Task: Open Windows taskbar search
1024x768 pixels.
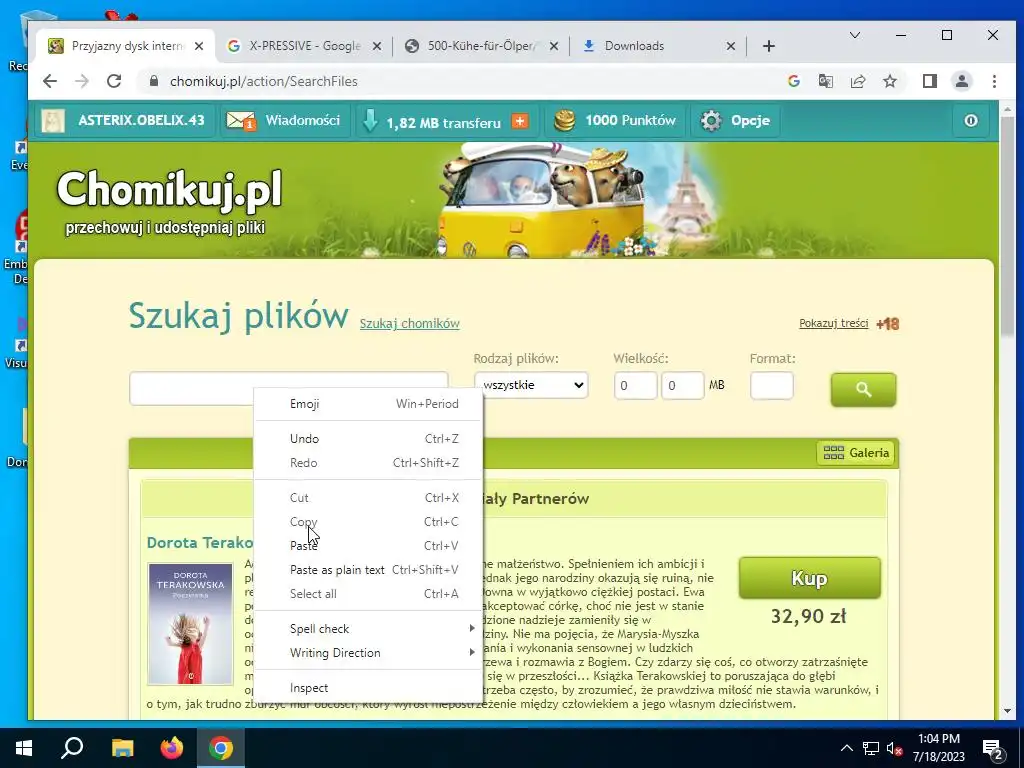Action: 72,748
